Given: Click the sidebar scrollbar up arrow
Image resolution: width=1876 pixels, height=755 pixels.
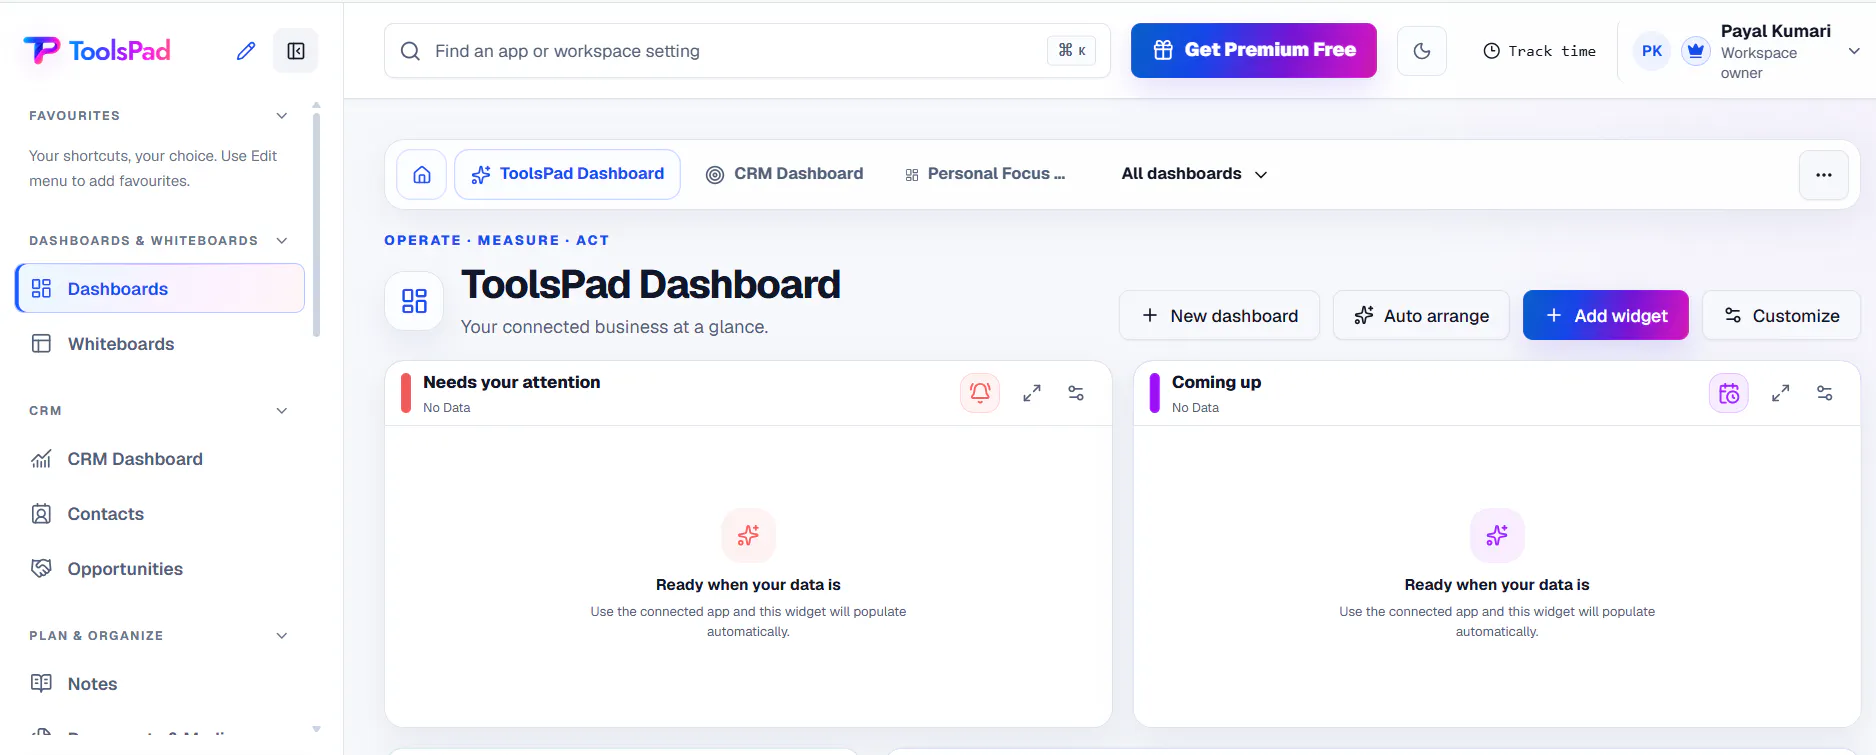Looking at the screenshot, I should [x=316, y=105].
